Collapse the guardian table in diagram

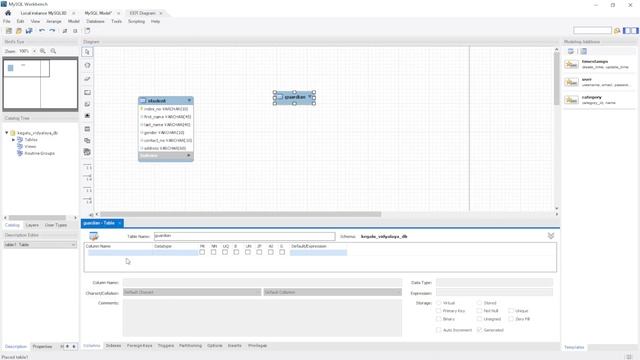click(309, 97)
